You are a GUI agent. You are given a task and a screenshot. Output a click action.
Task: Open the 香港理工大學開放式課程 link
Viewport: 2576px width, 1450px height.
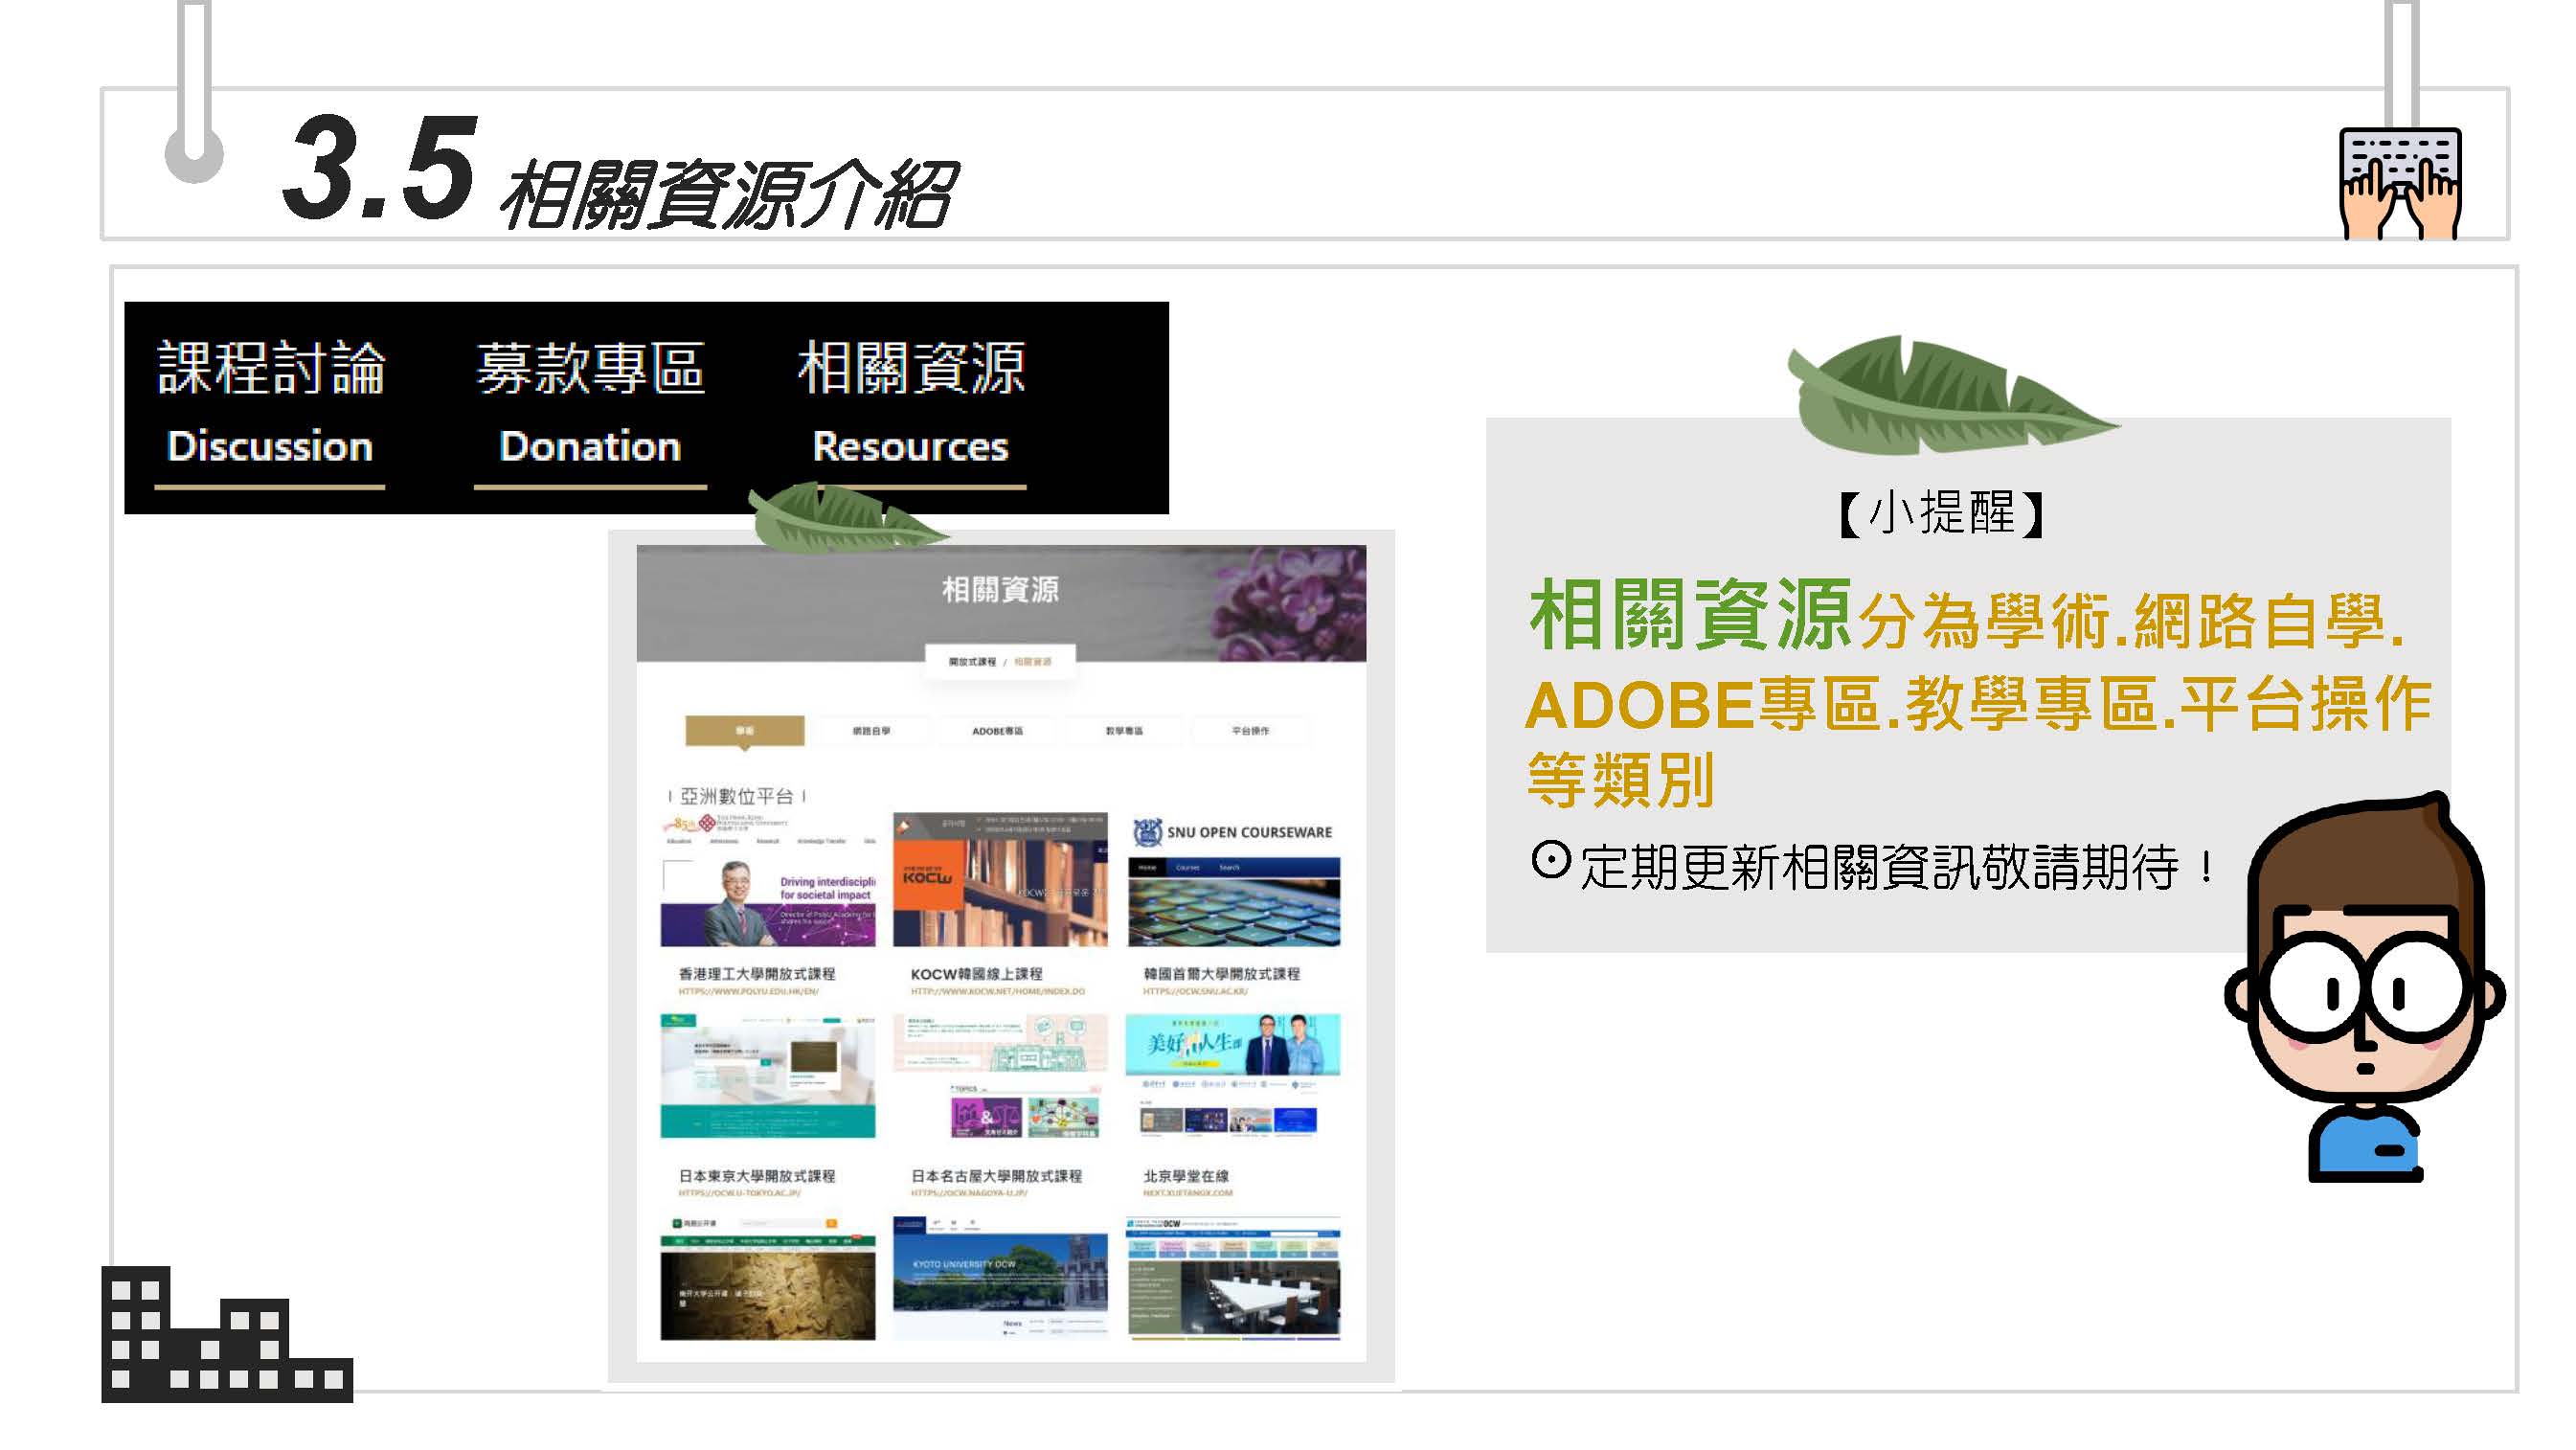click(x=756, y=974)
